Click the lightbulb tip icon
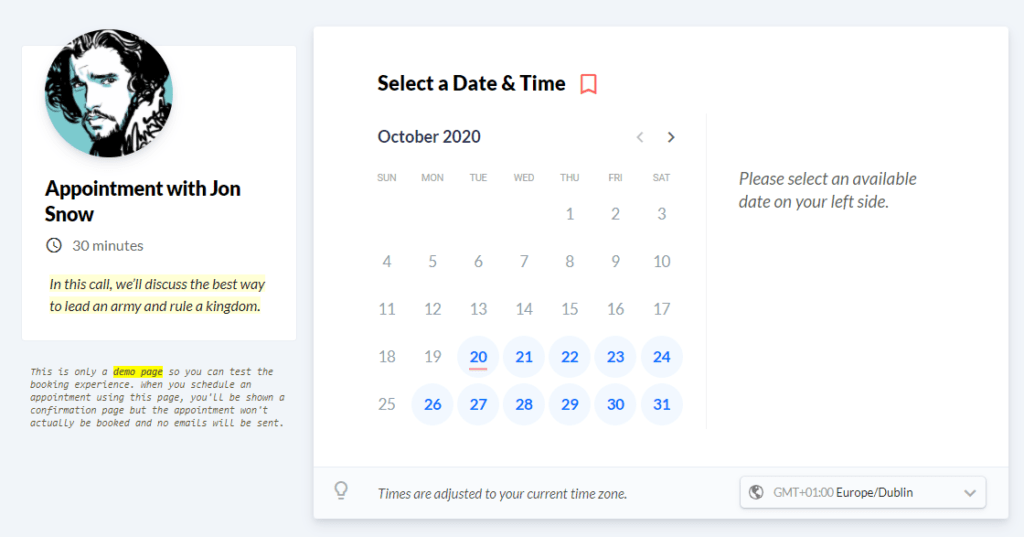Viewport: 1024px width, 537px height. pos(341,491)
